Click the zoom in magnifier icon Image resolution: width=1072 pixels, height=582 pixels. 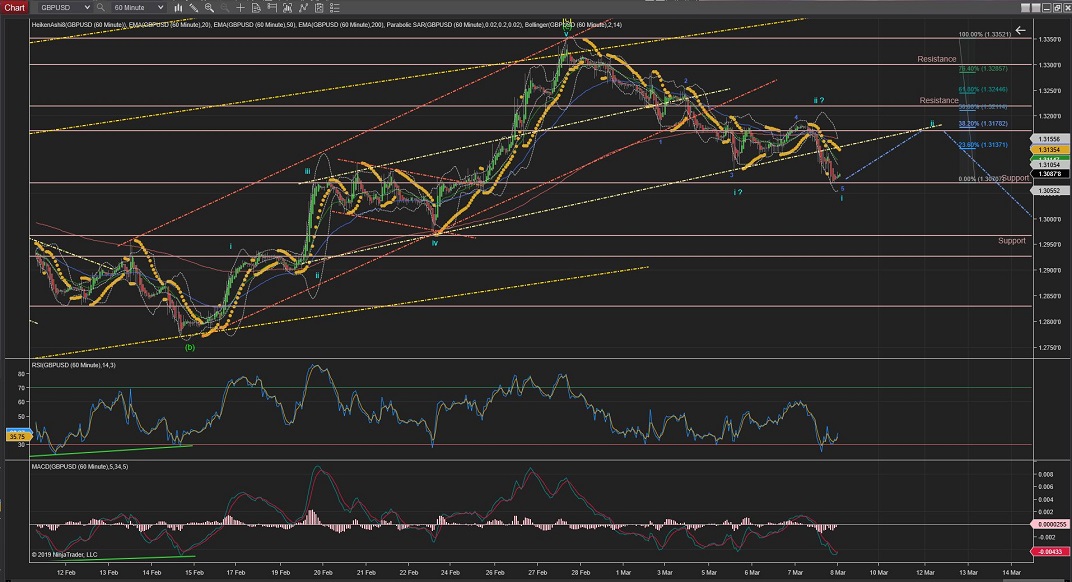coord(209,7)
